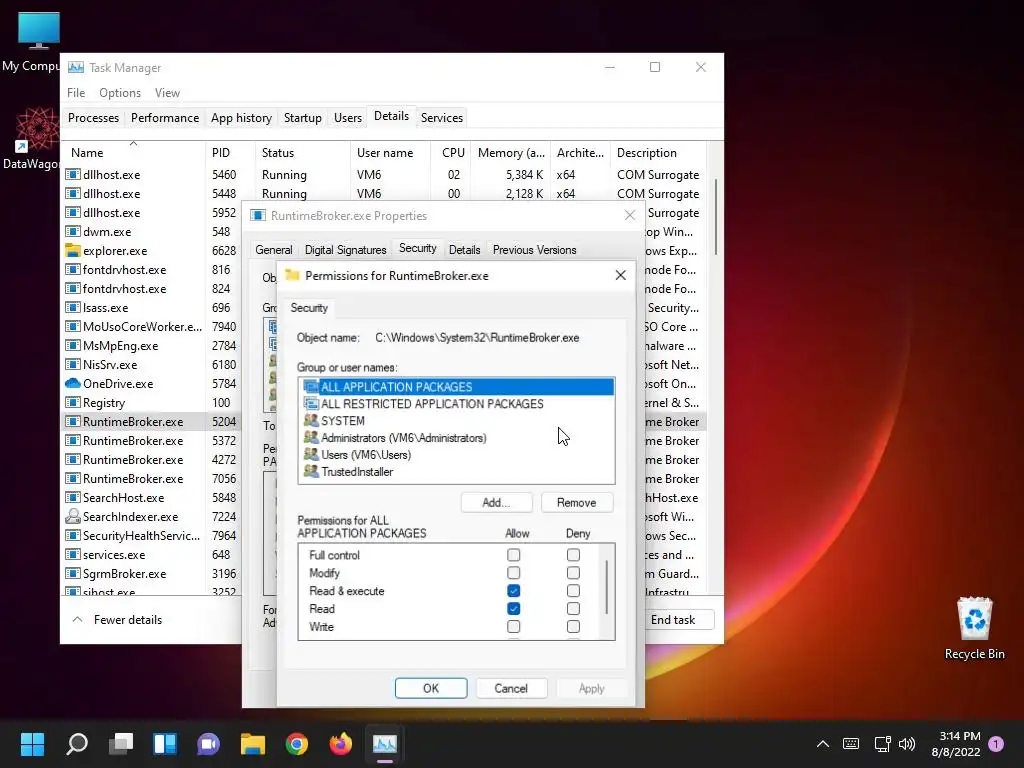
Task: Open Task Manager File menu
Action: coord(76,93)
